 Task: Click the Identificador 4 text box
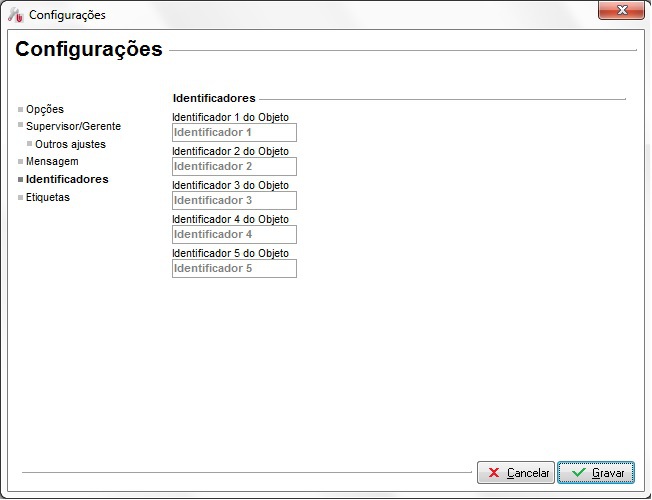point(234,234)
